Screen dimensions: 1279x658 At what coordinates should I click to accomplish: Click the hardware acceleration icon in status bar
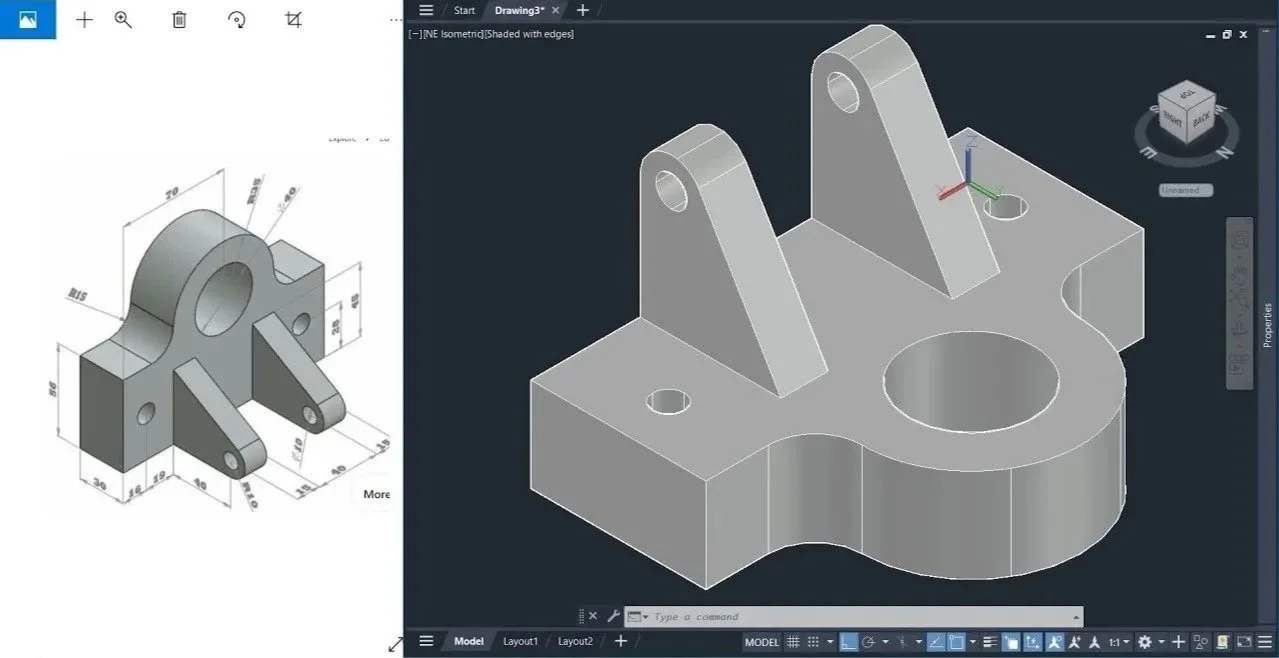(x=1221, y=642)
